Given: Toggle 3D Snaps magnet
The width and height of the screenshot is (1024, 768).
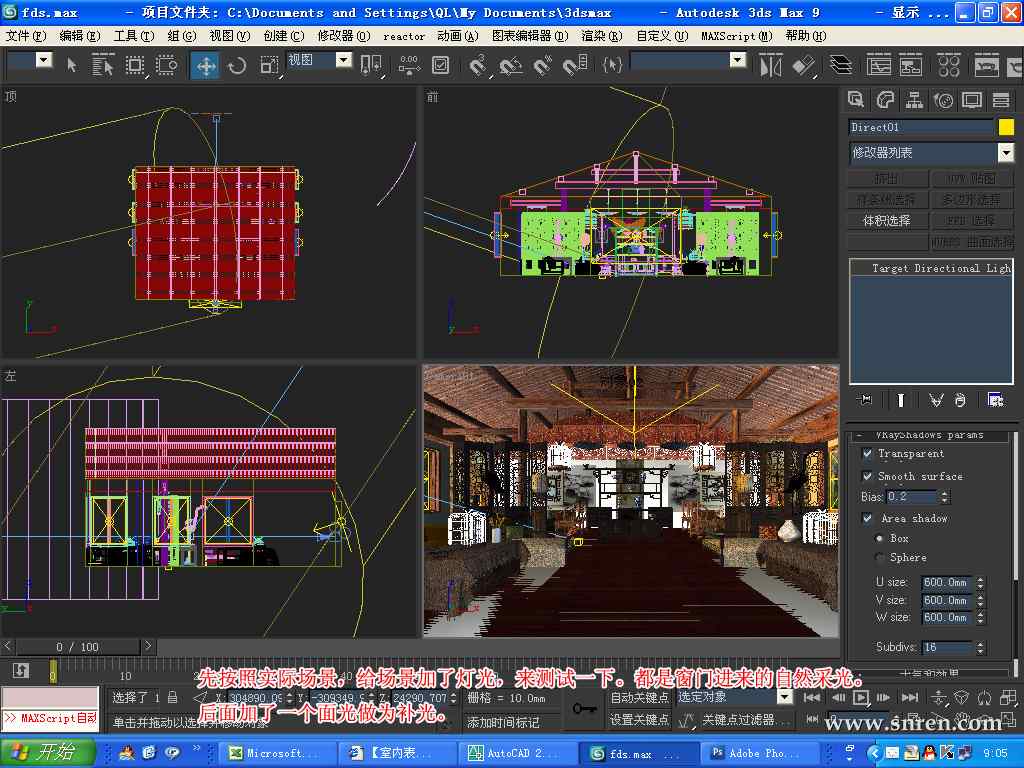Looking at the screenshot, I should (479, 65).
